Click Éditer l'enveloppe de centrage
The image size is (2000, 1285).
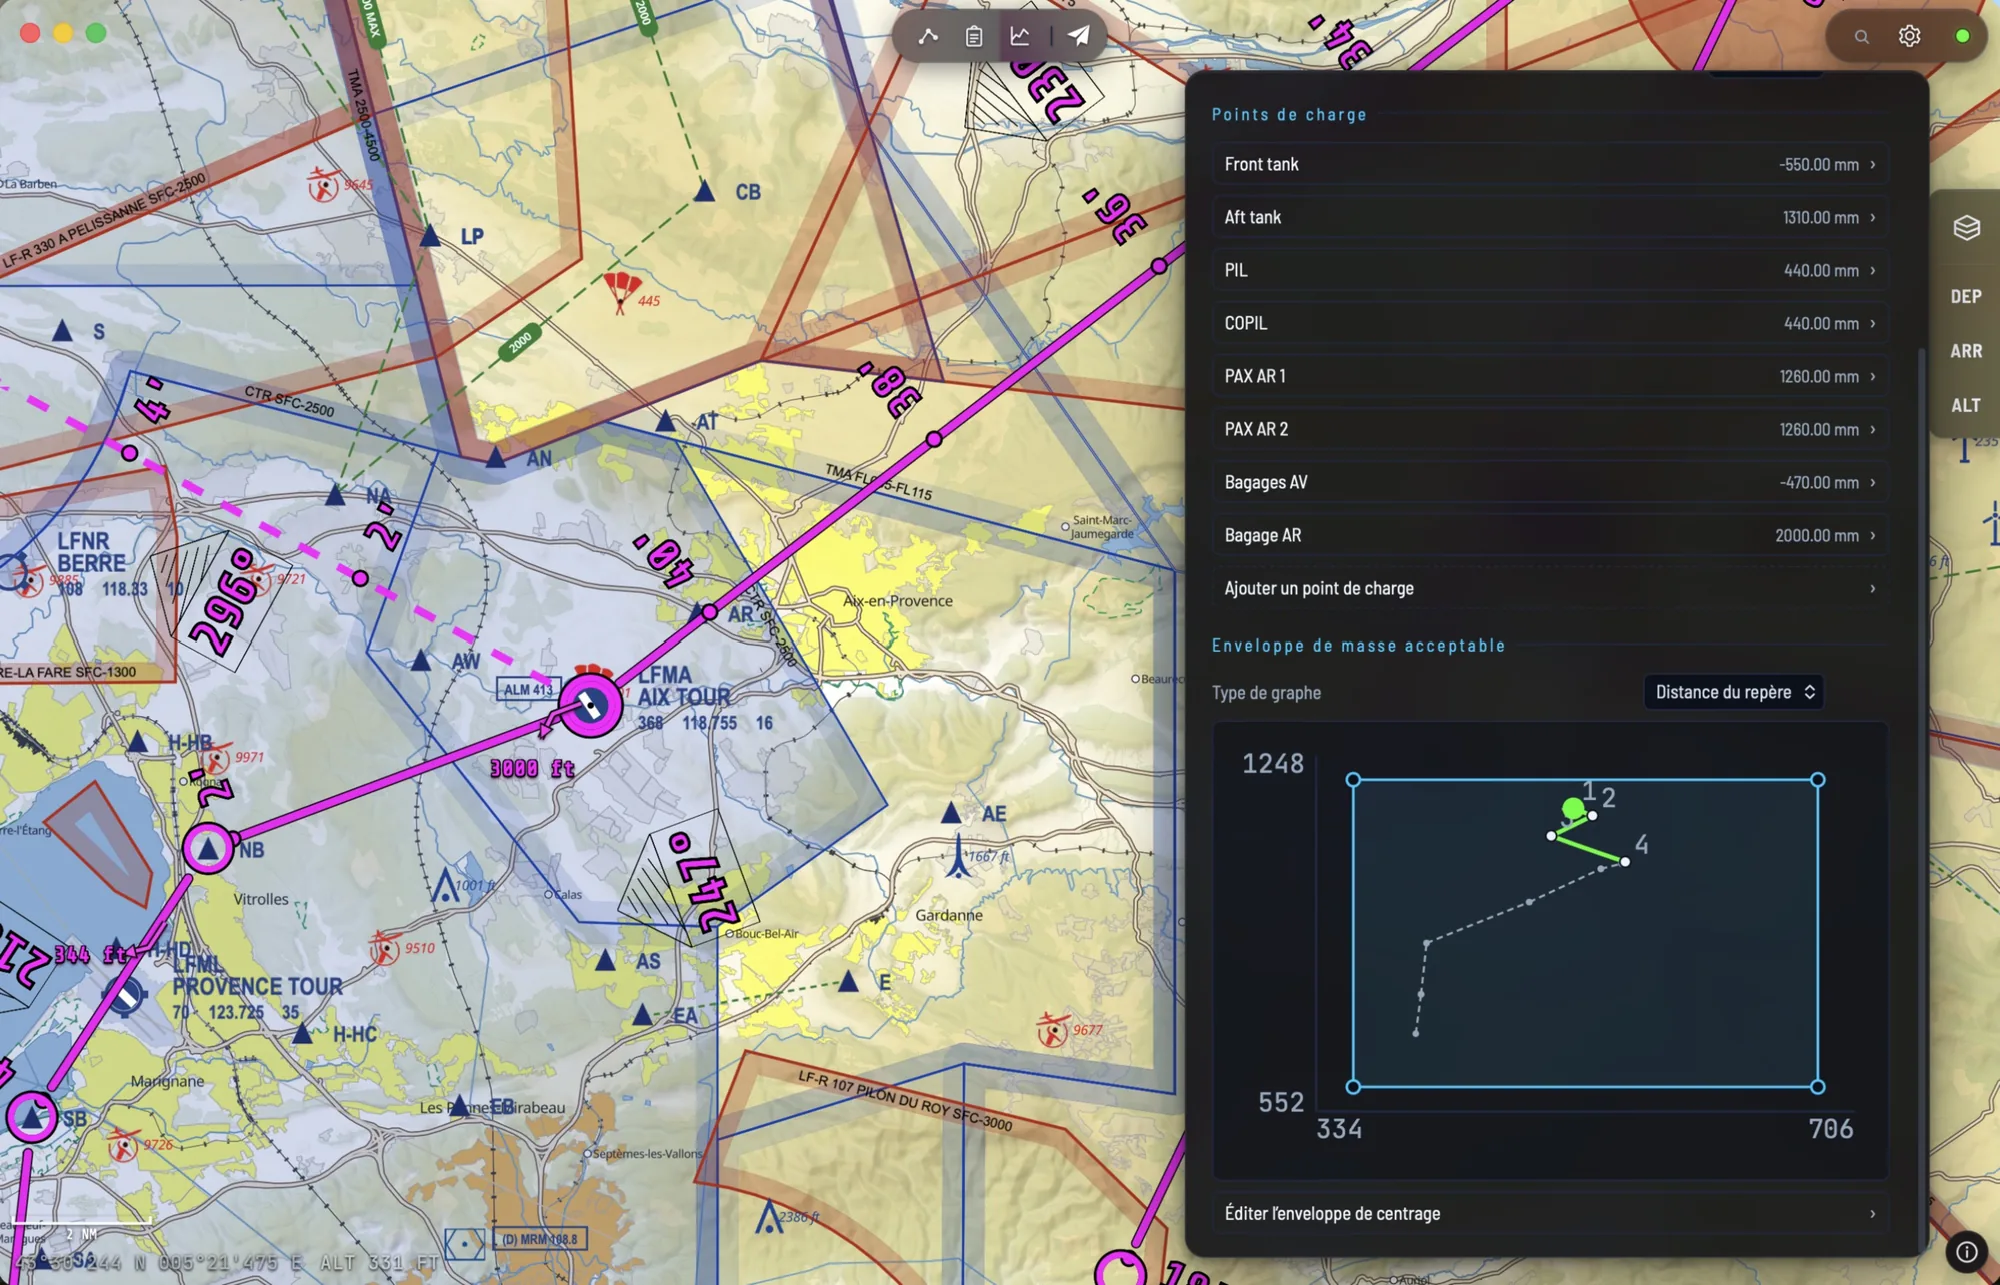1550,1213
